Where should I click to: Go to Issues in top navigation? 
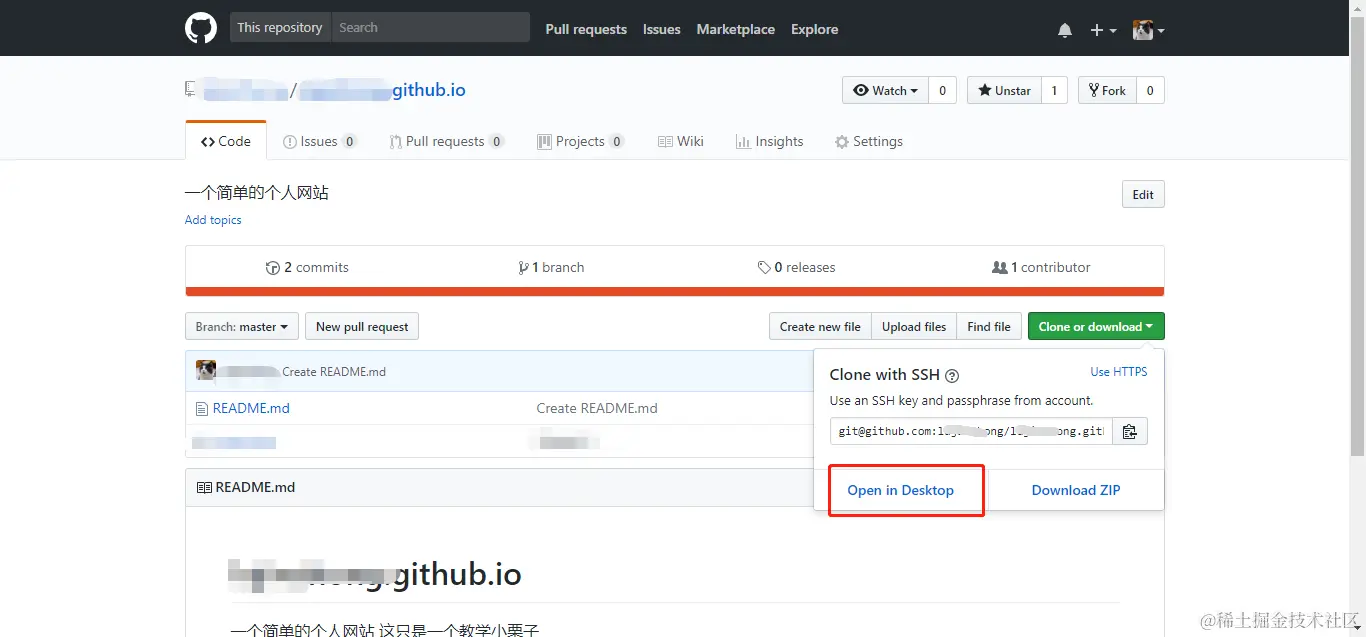click(661, 29)
